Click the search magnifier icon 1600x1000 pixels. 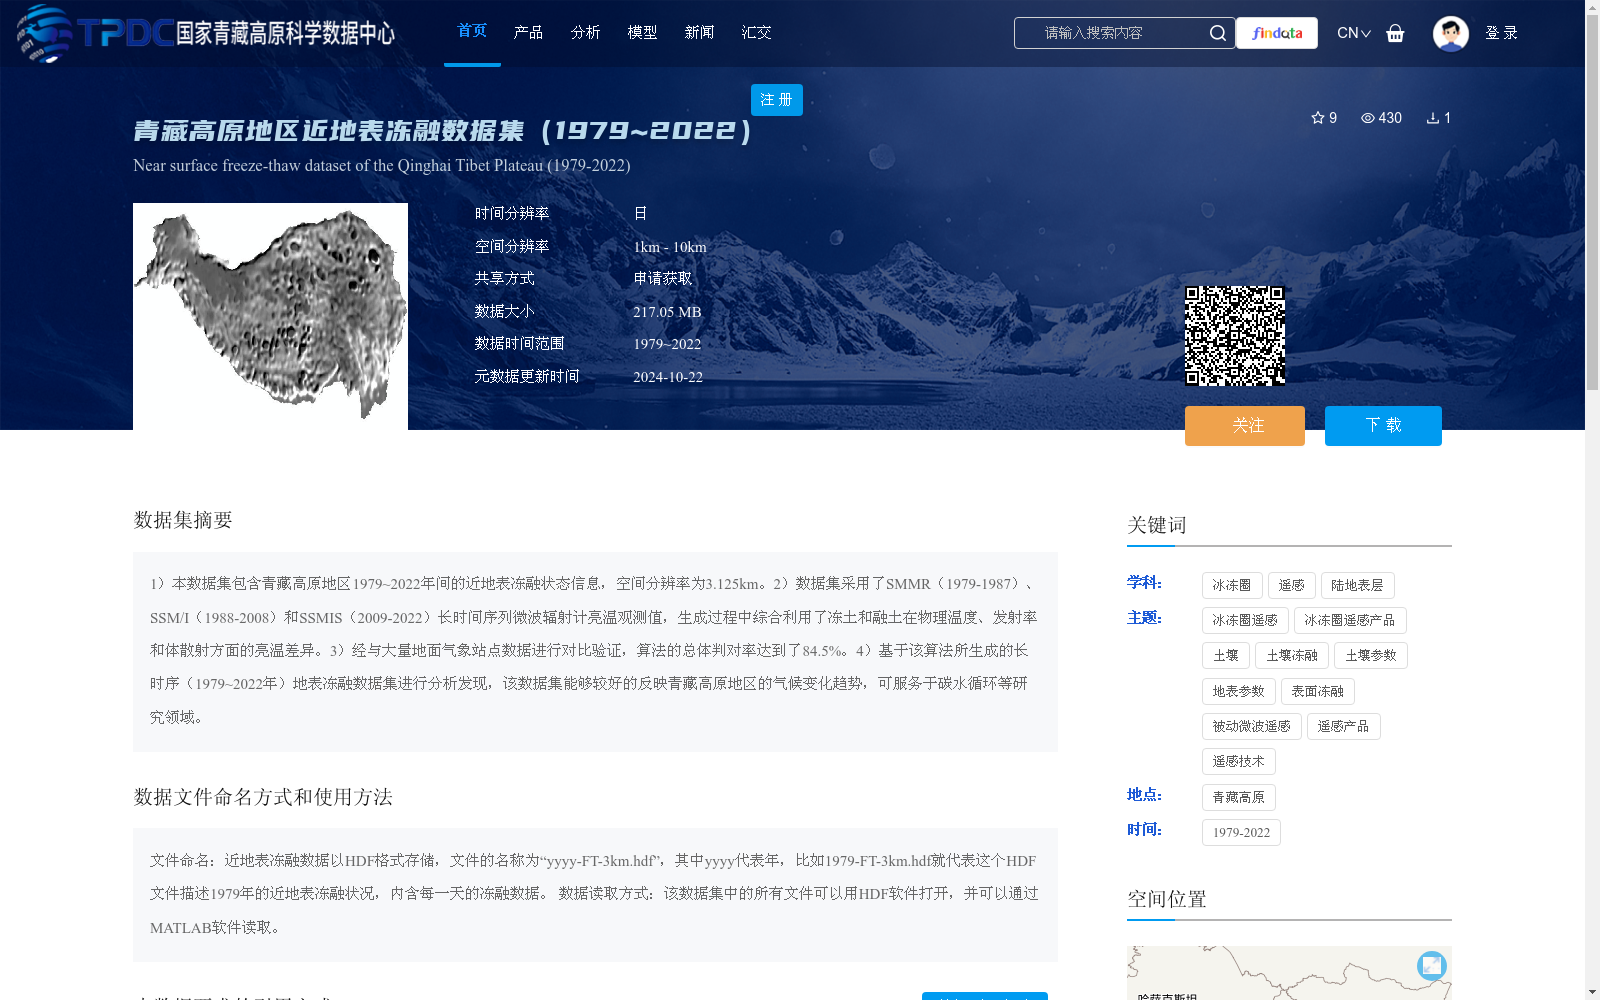tap(1217, 33)
